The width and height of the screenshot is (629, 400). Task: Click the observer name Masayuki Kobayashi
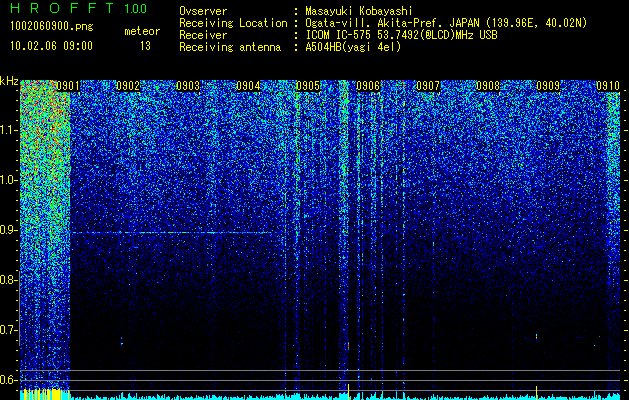[x=358, y=11]
